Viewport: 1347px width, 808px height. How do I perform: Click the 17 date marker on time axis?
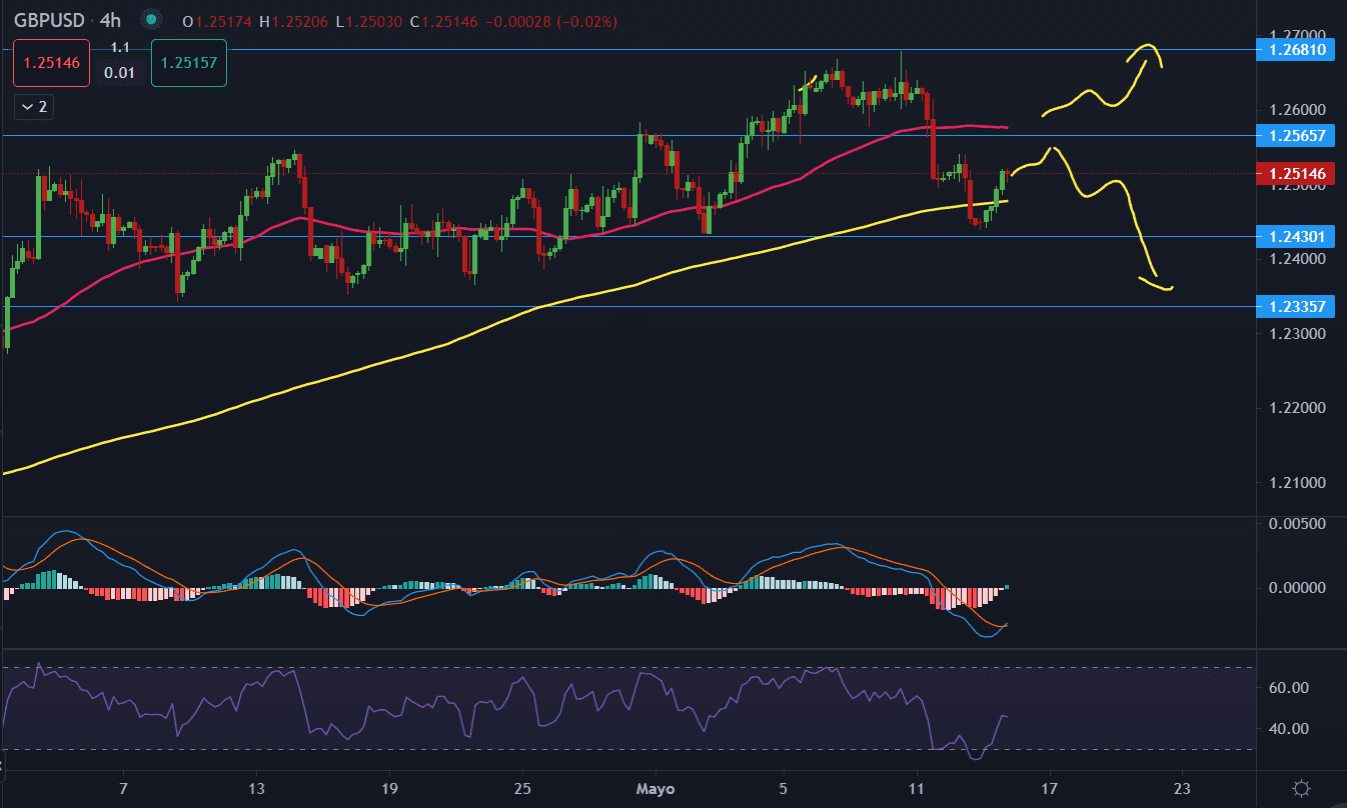tap(1050, 788)
